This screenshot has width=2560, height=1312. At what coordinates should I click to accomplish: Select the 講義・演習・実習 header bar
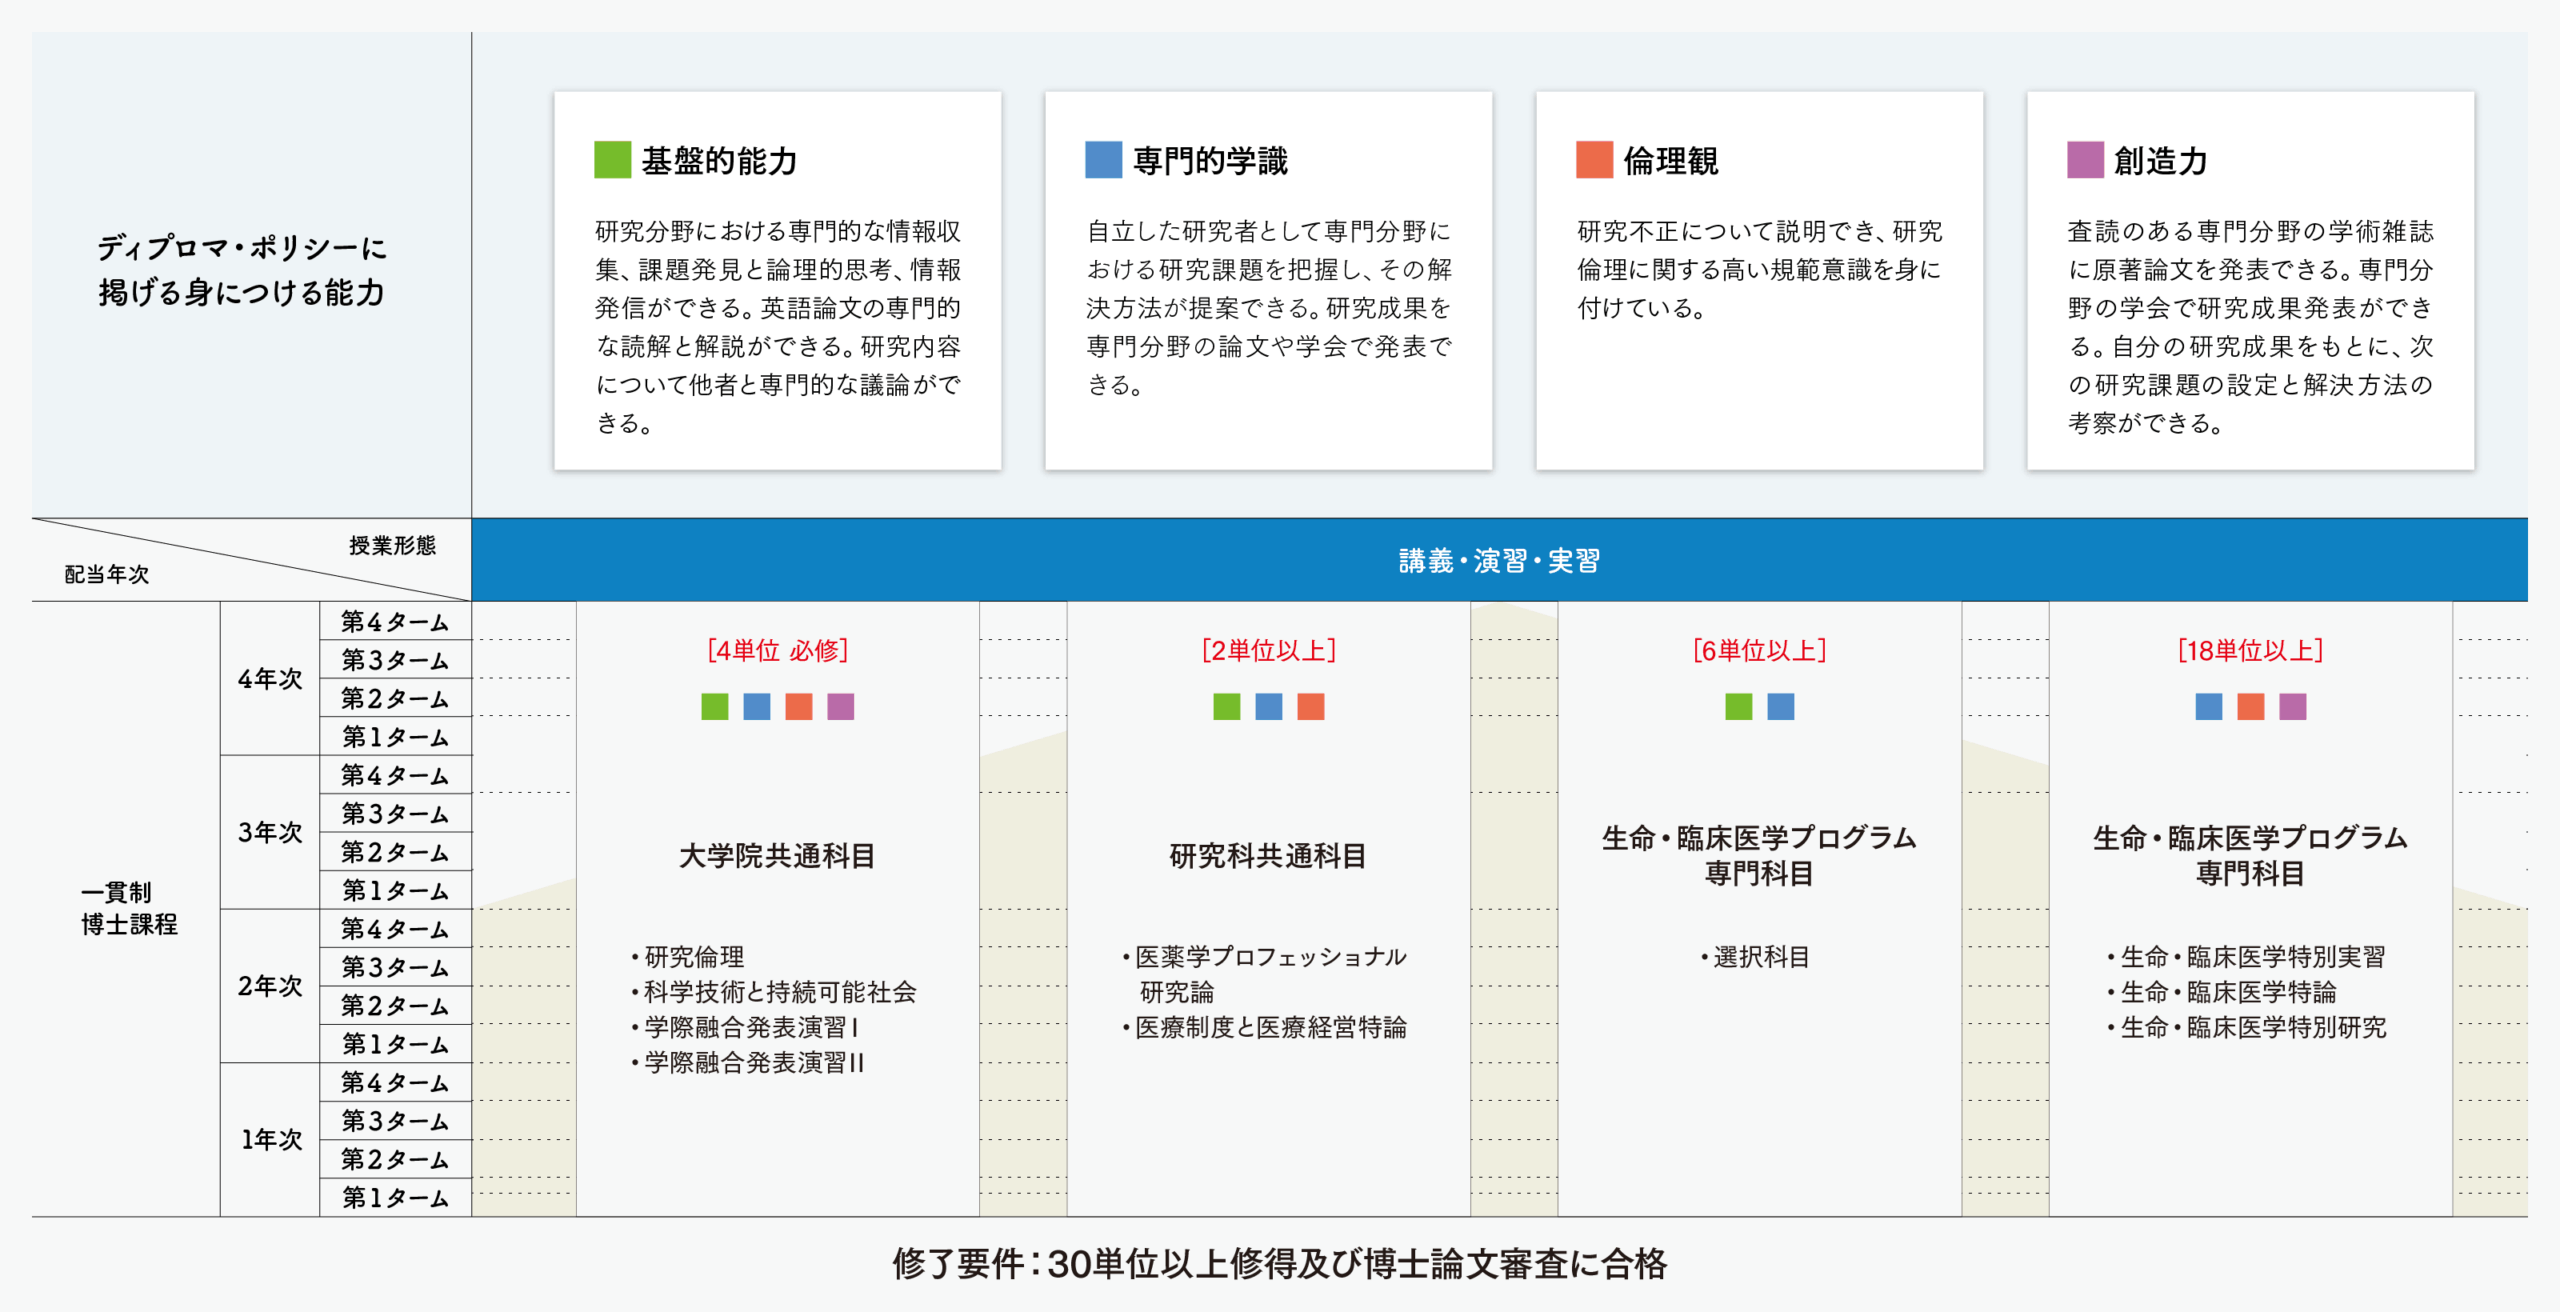point(1498,561)
